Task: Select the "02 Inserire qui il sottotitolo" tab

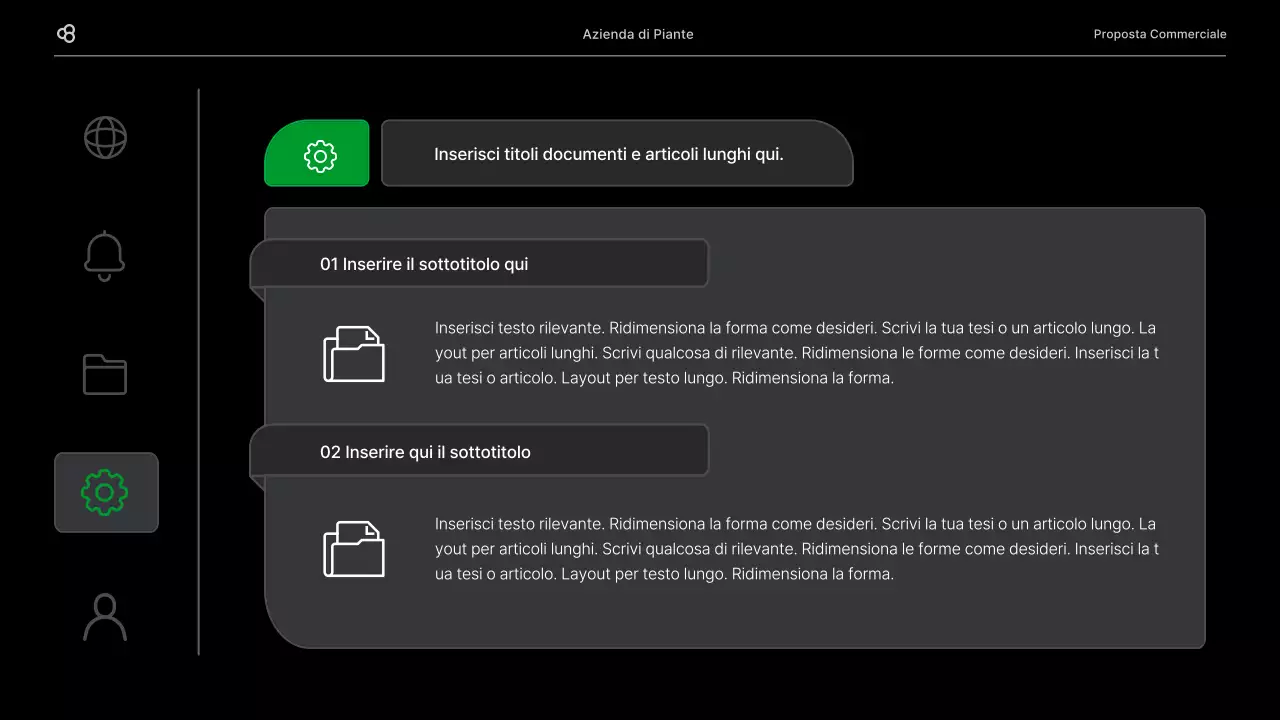Action: pyautogui.click(x=479, y=451)
